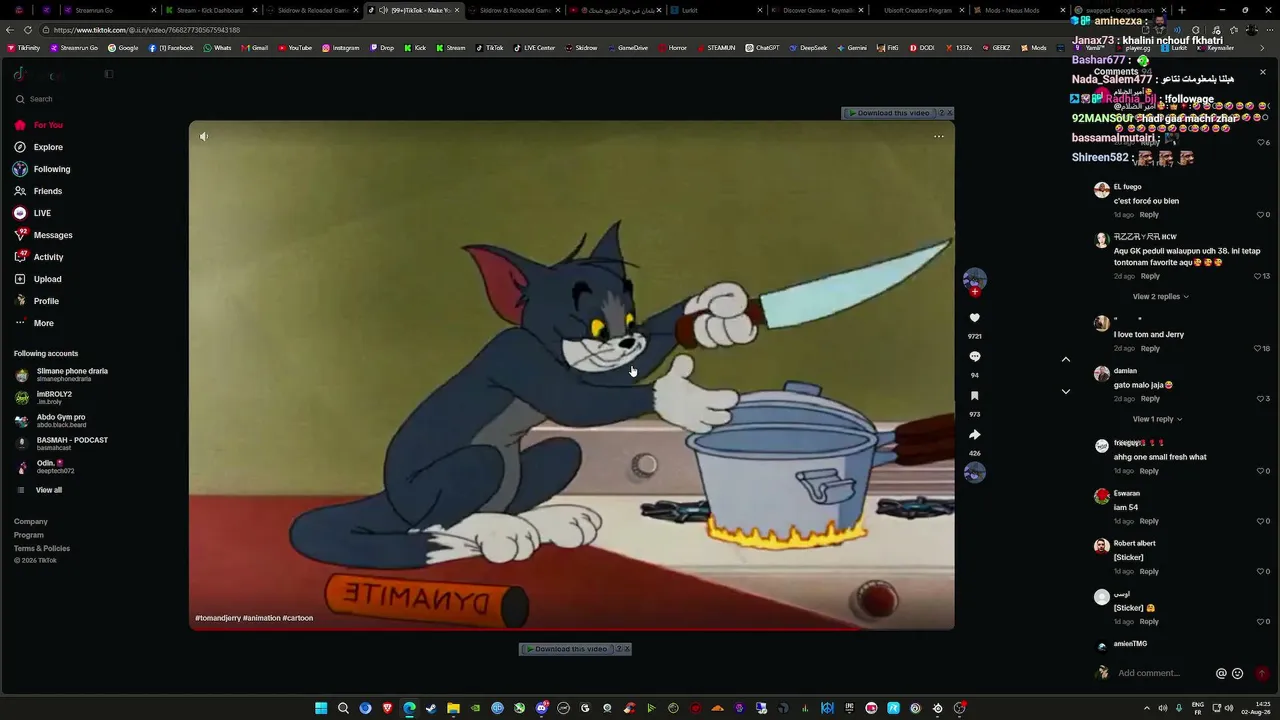The width and height of the screenshot is (1280, 720).
Task: Reply to EL fuego's comment
Action: click(x=1149, y=215)
